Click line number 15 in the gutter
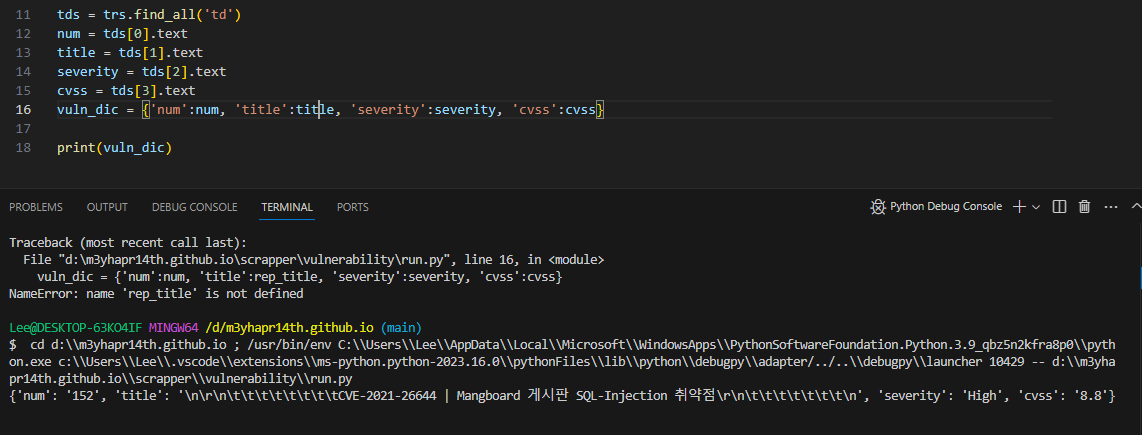This screenshot has height=435, width=1142. (x=23, y=90)
